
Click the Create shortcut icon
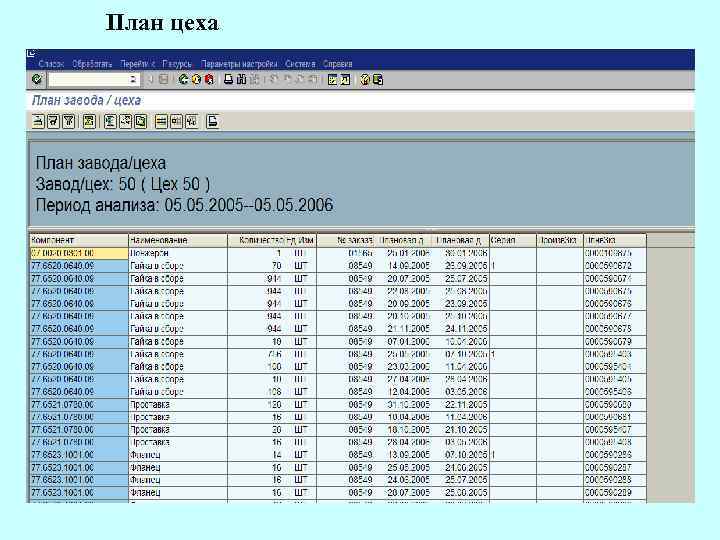coord(345,79)
